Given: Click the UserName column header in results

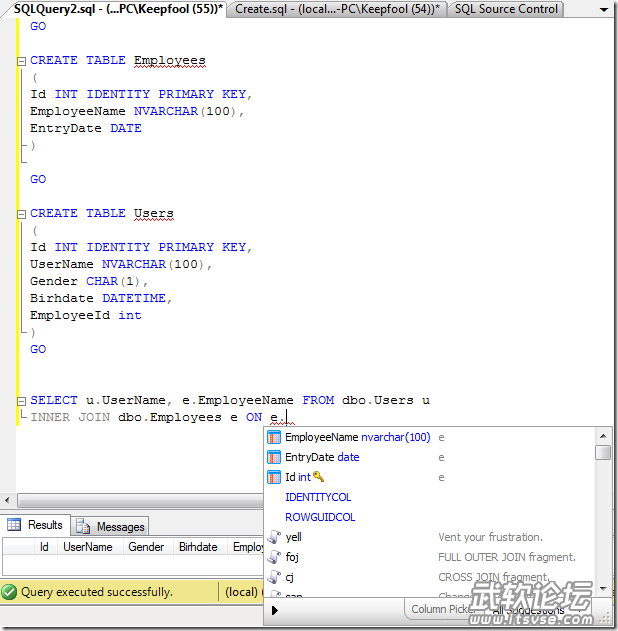Looking at the screenshot, I should [88, 547].
